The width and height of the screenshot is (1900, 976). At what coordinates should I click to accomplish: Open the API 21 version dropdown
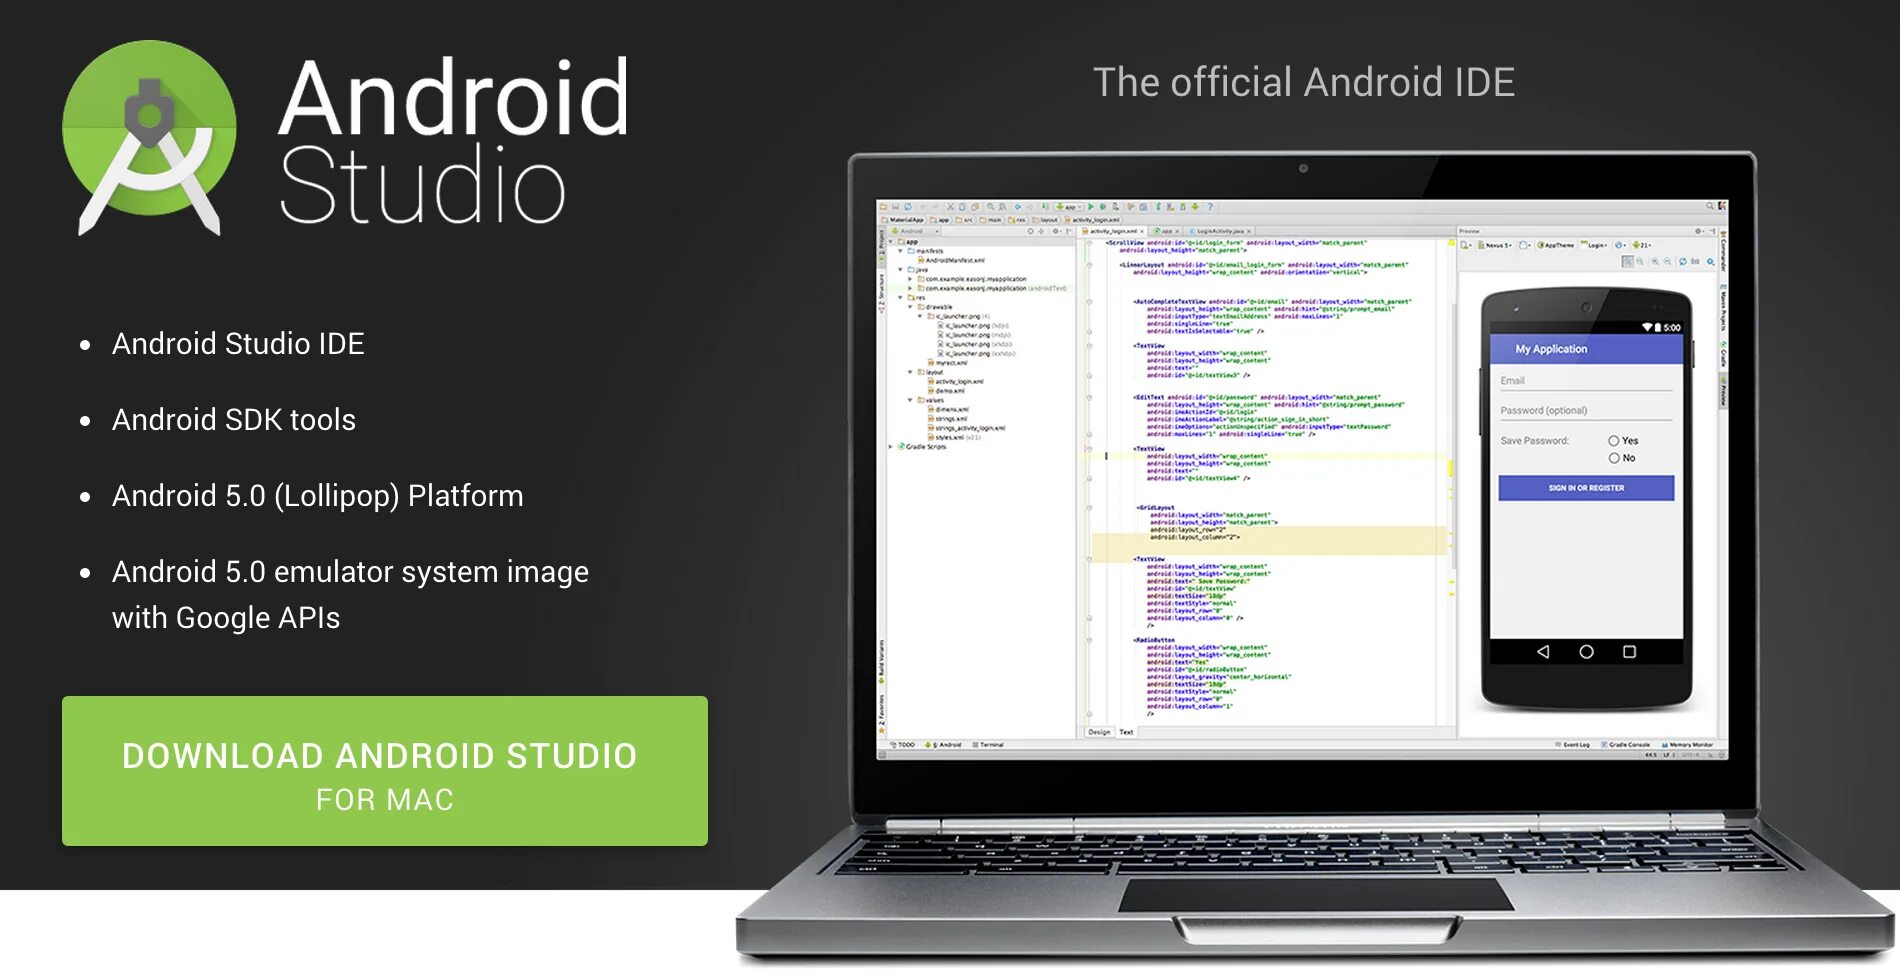[1641, 245]
